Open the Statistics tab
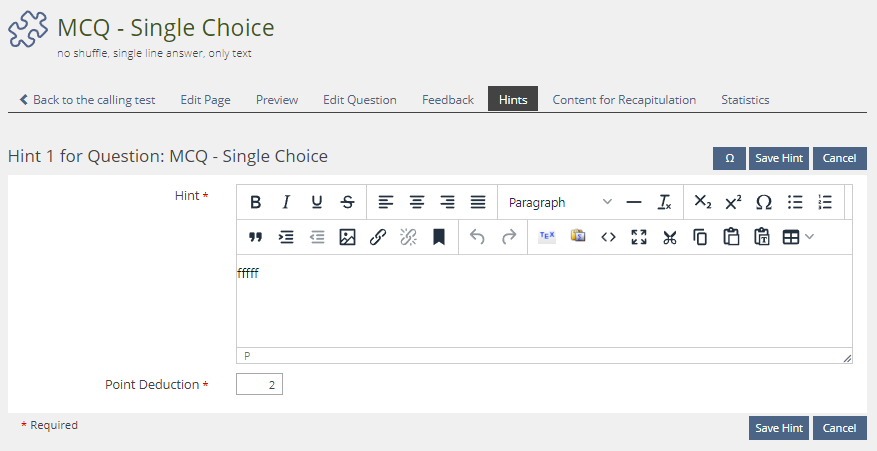Screen dimensions: 877x451 click(745, 100)
